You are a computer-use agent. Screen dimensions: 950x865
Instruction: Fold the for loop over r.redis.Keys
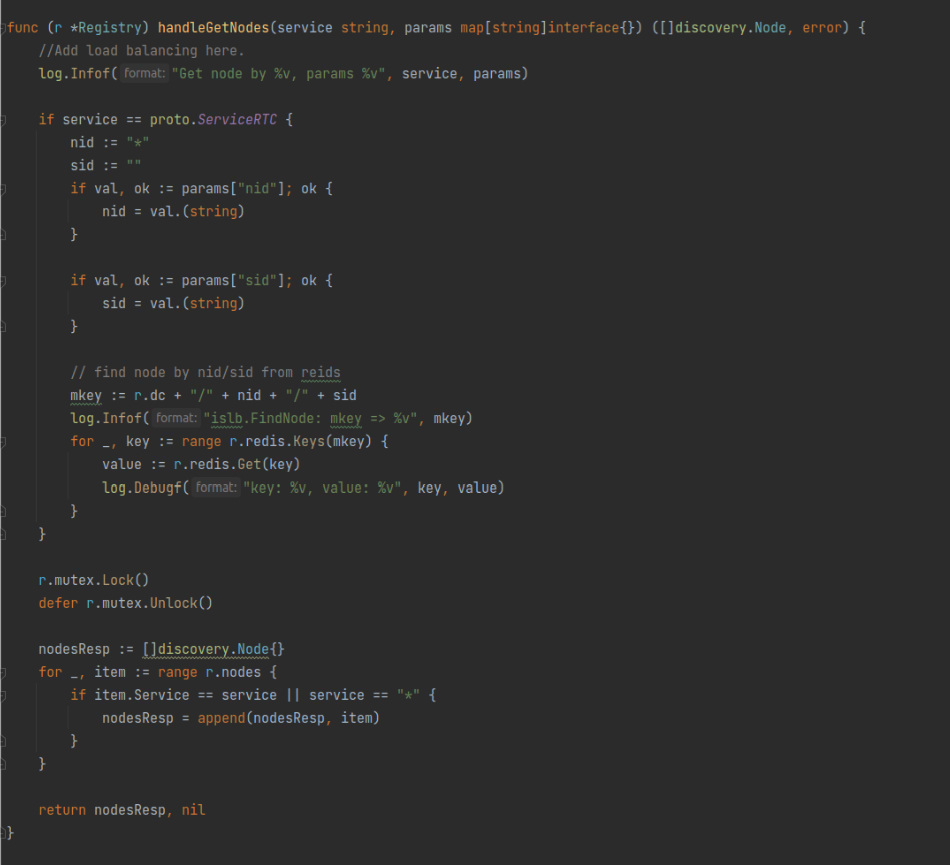coord(3,442)
